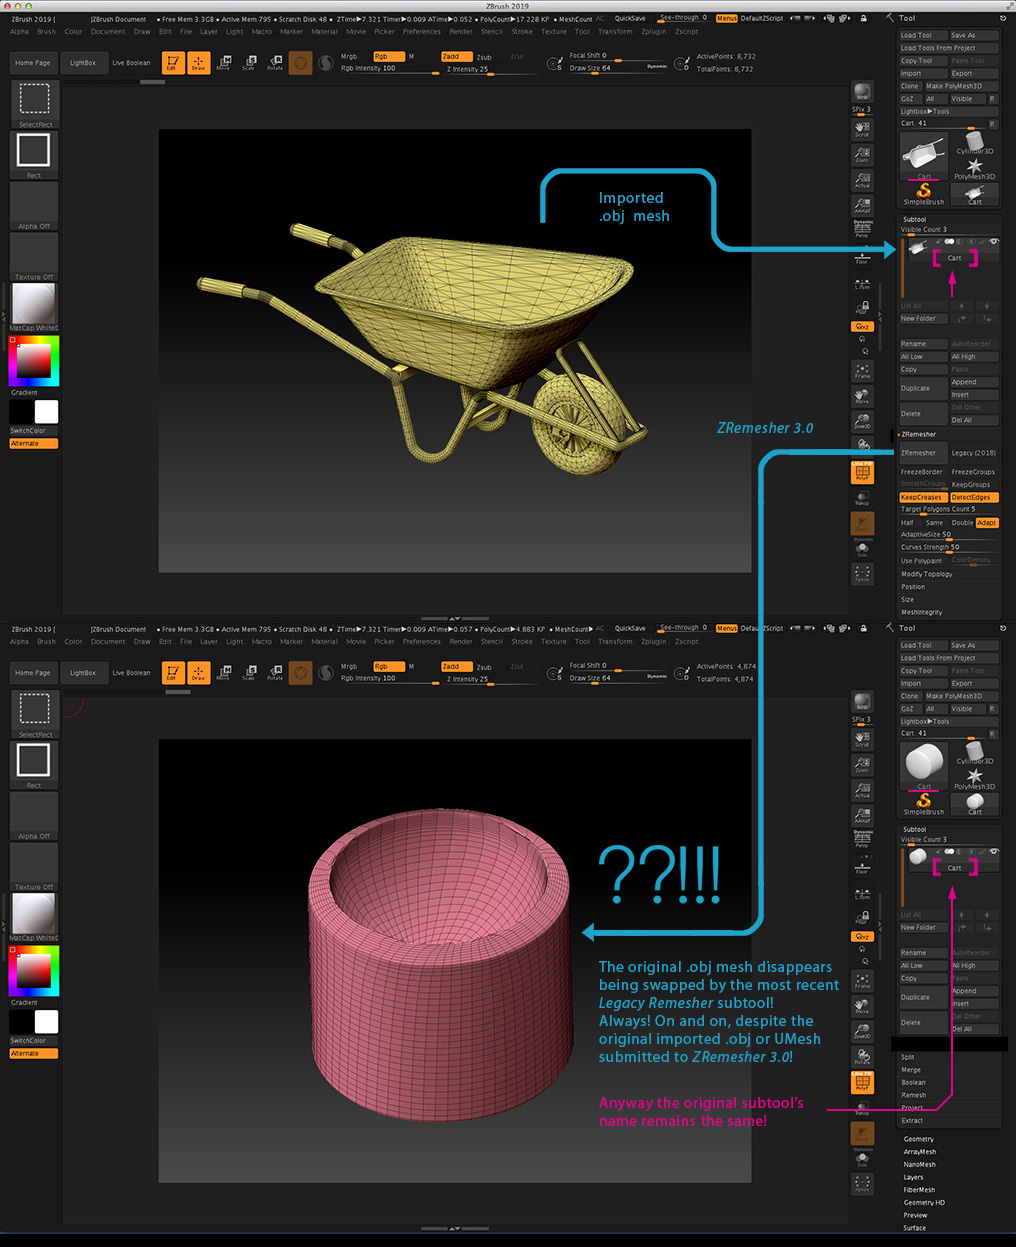Expand the FiberMesh section in the bottom window
Viewport: 1016px width, 1247px height.
(x=920, y=1190)
